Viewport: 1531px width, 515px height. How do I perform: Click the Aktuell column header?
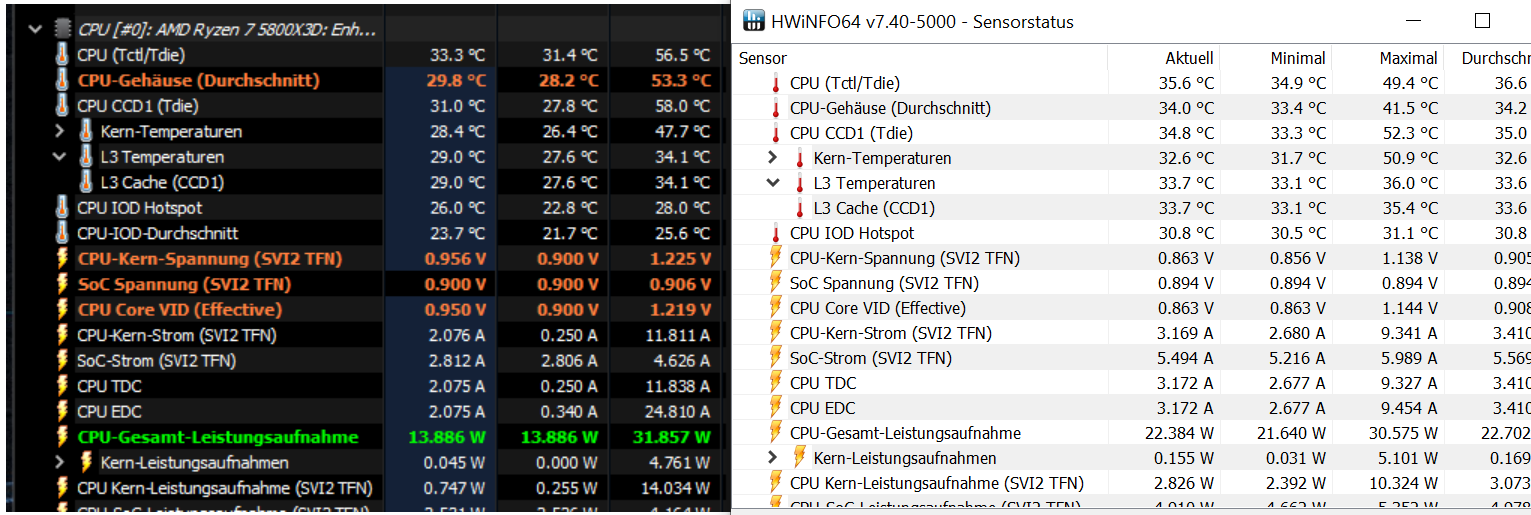tap(1189, 58)
